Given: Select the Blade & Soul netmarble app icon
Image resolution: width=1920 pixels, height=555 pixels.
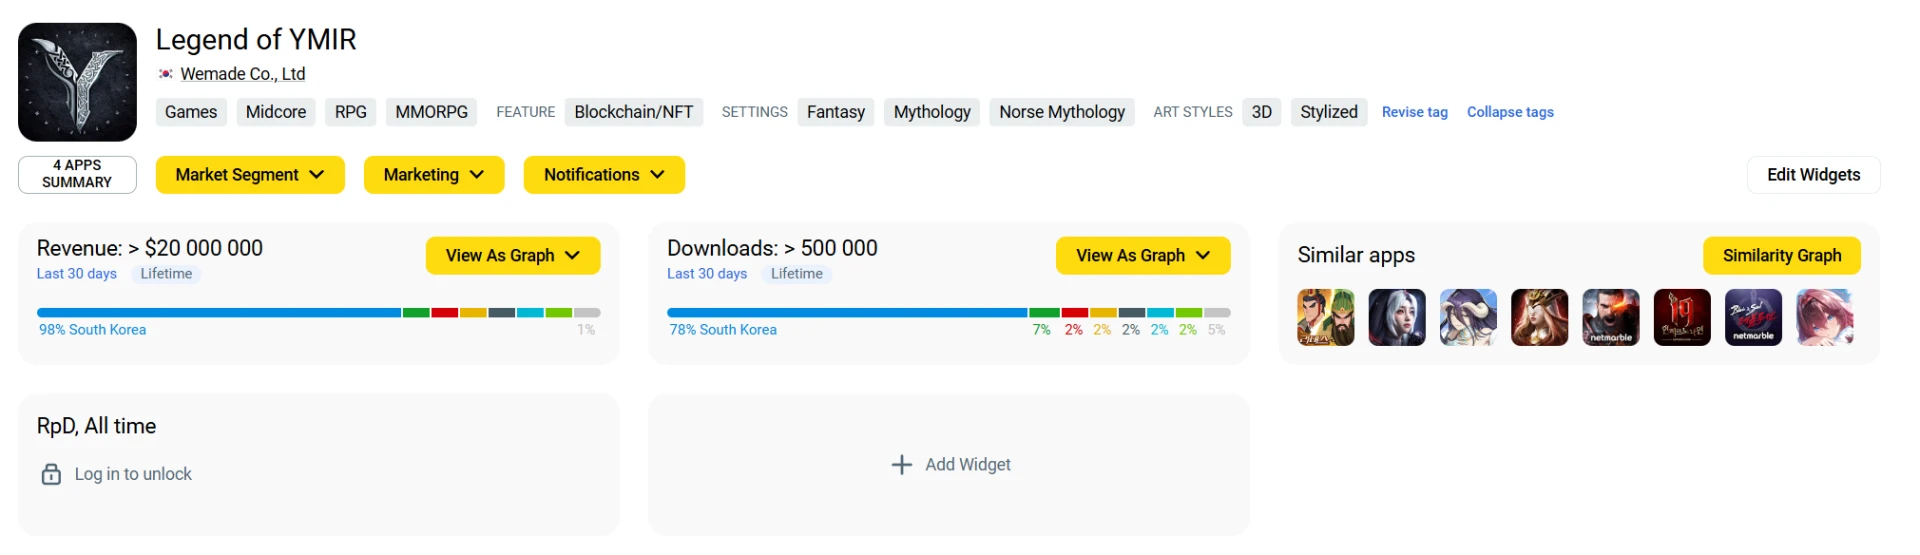Looking at the screenshot, I should point(1753,317).
